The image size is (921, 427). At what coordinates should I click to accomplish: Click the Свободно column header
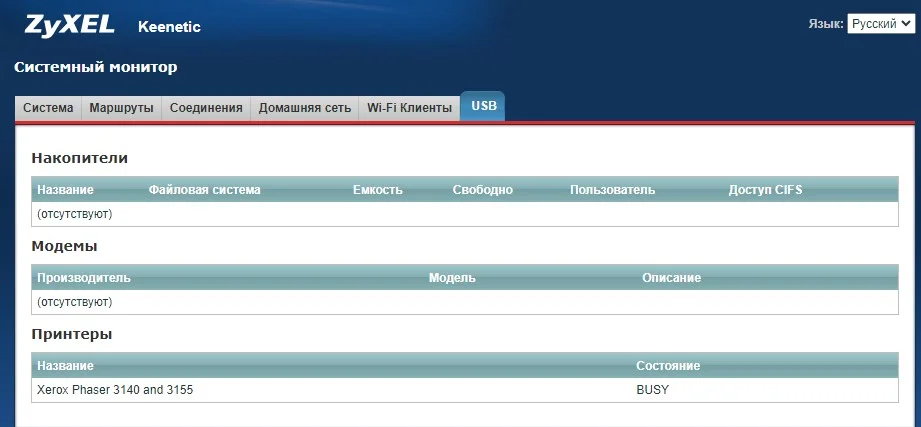click(x=482, y=190)
